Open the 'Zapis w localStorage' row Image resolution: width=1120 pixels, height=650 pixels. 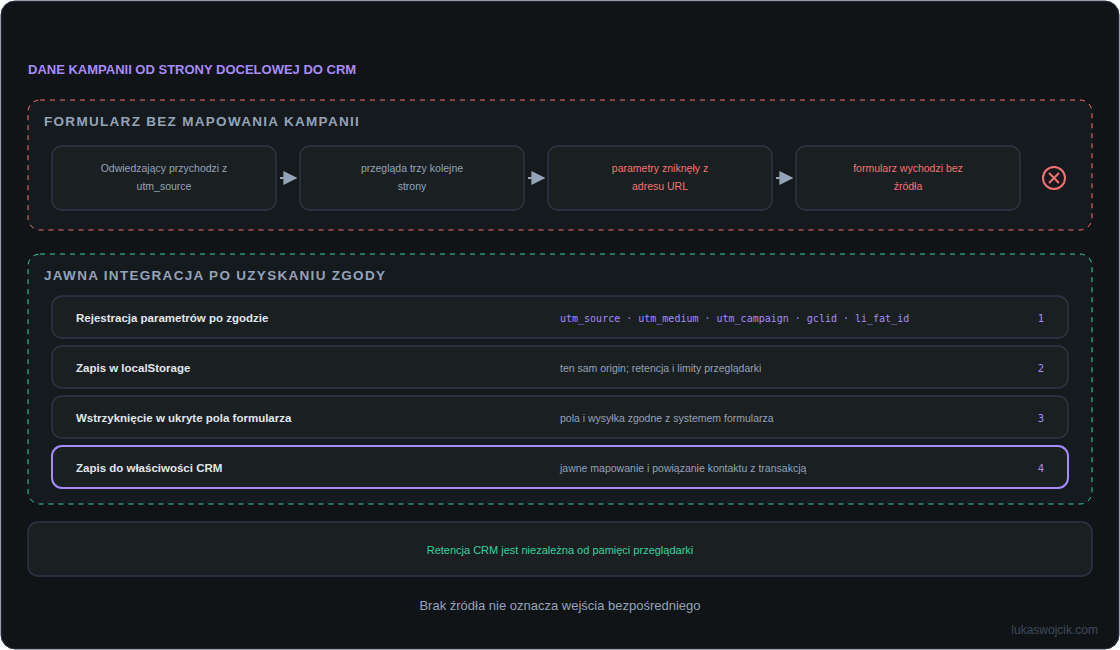560,367
